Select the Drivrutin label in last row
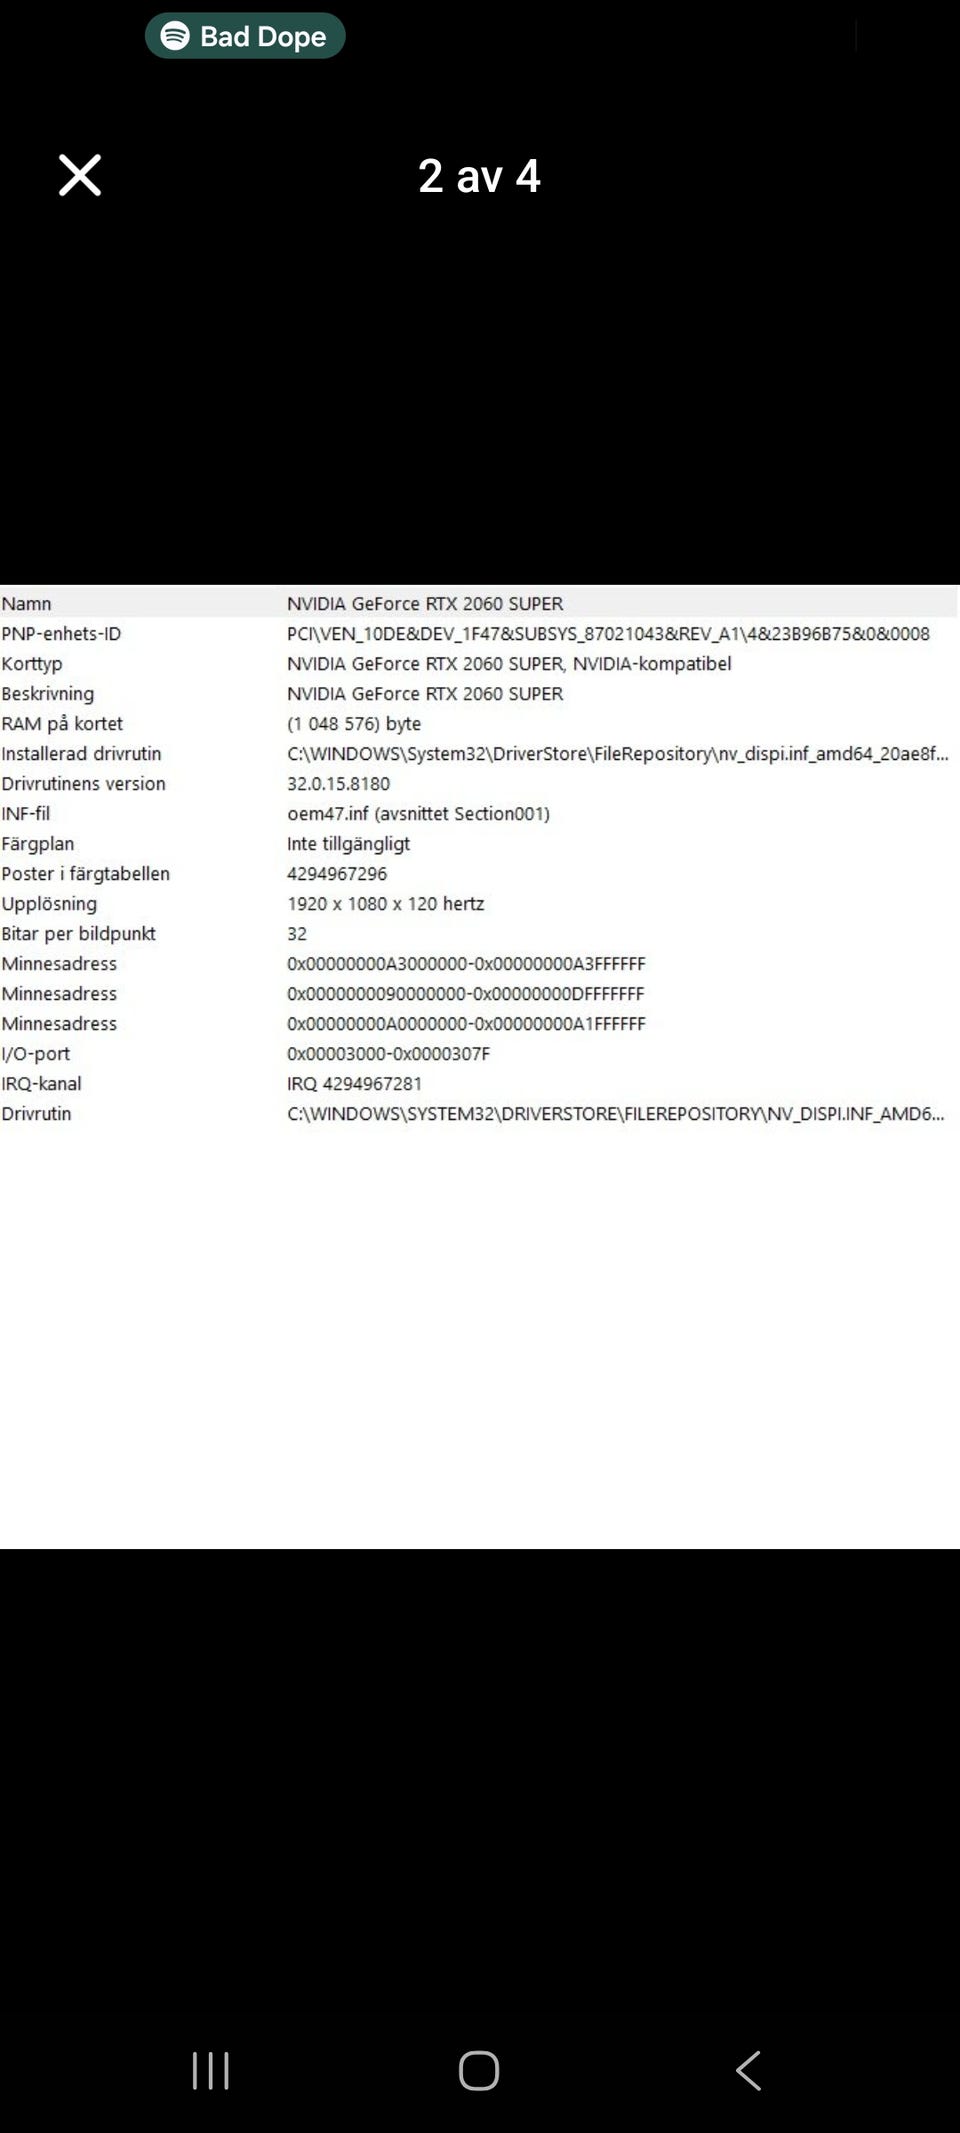960x2133 pixels. (x=36, y=1113)
